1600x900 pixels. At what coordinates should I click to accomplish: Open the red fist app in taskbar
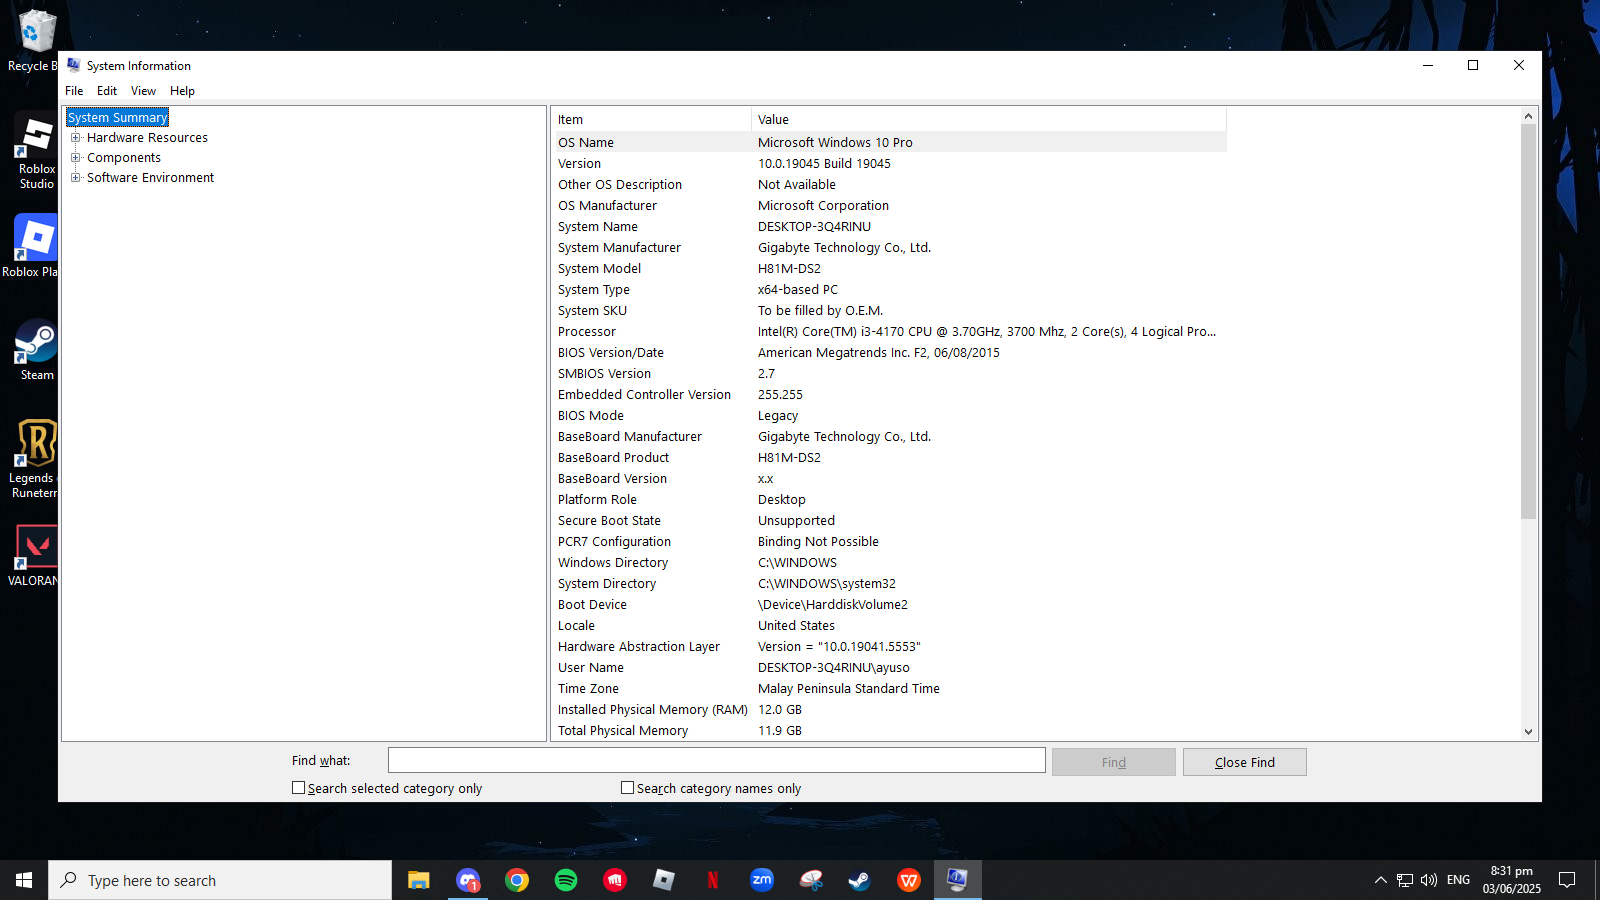pos(615,880)
